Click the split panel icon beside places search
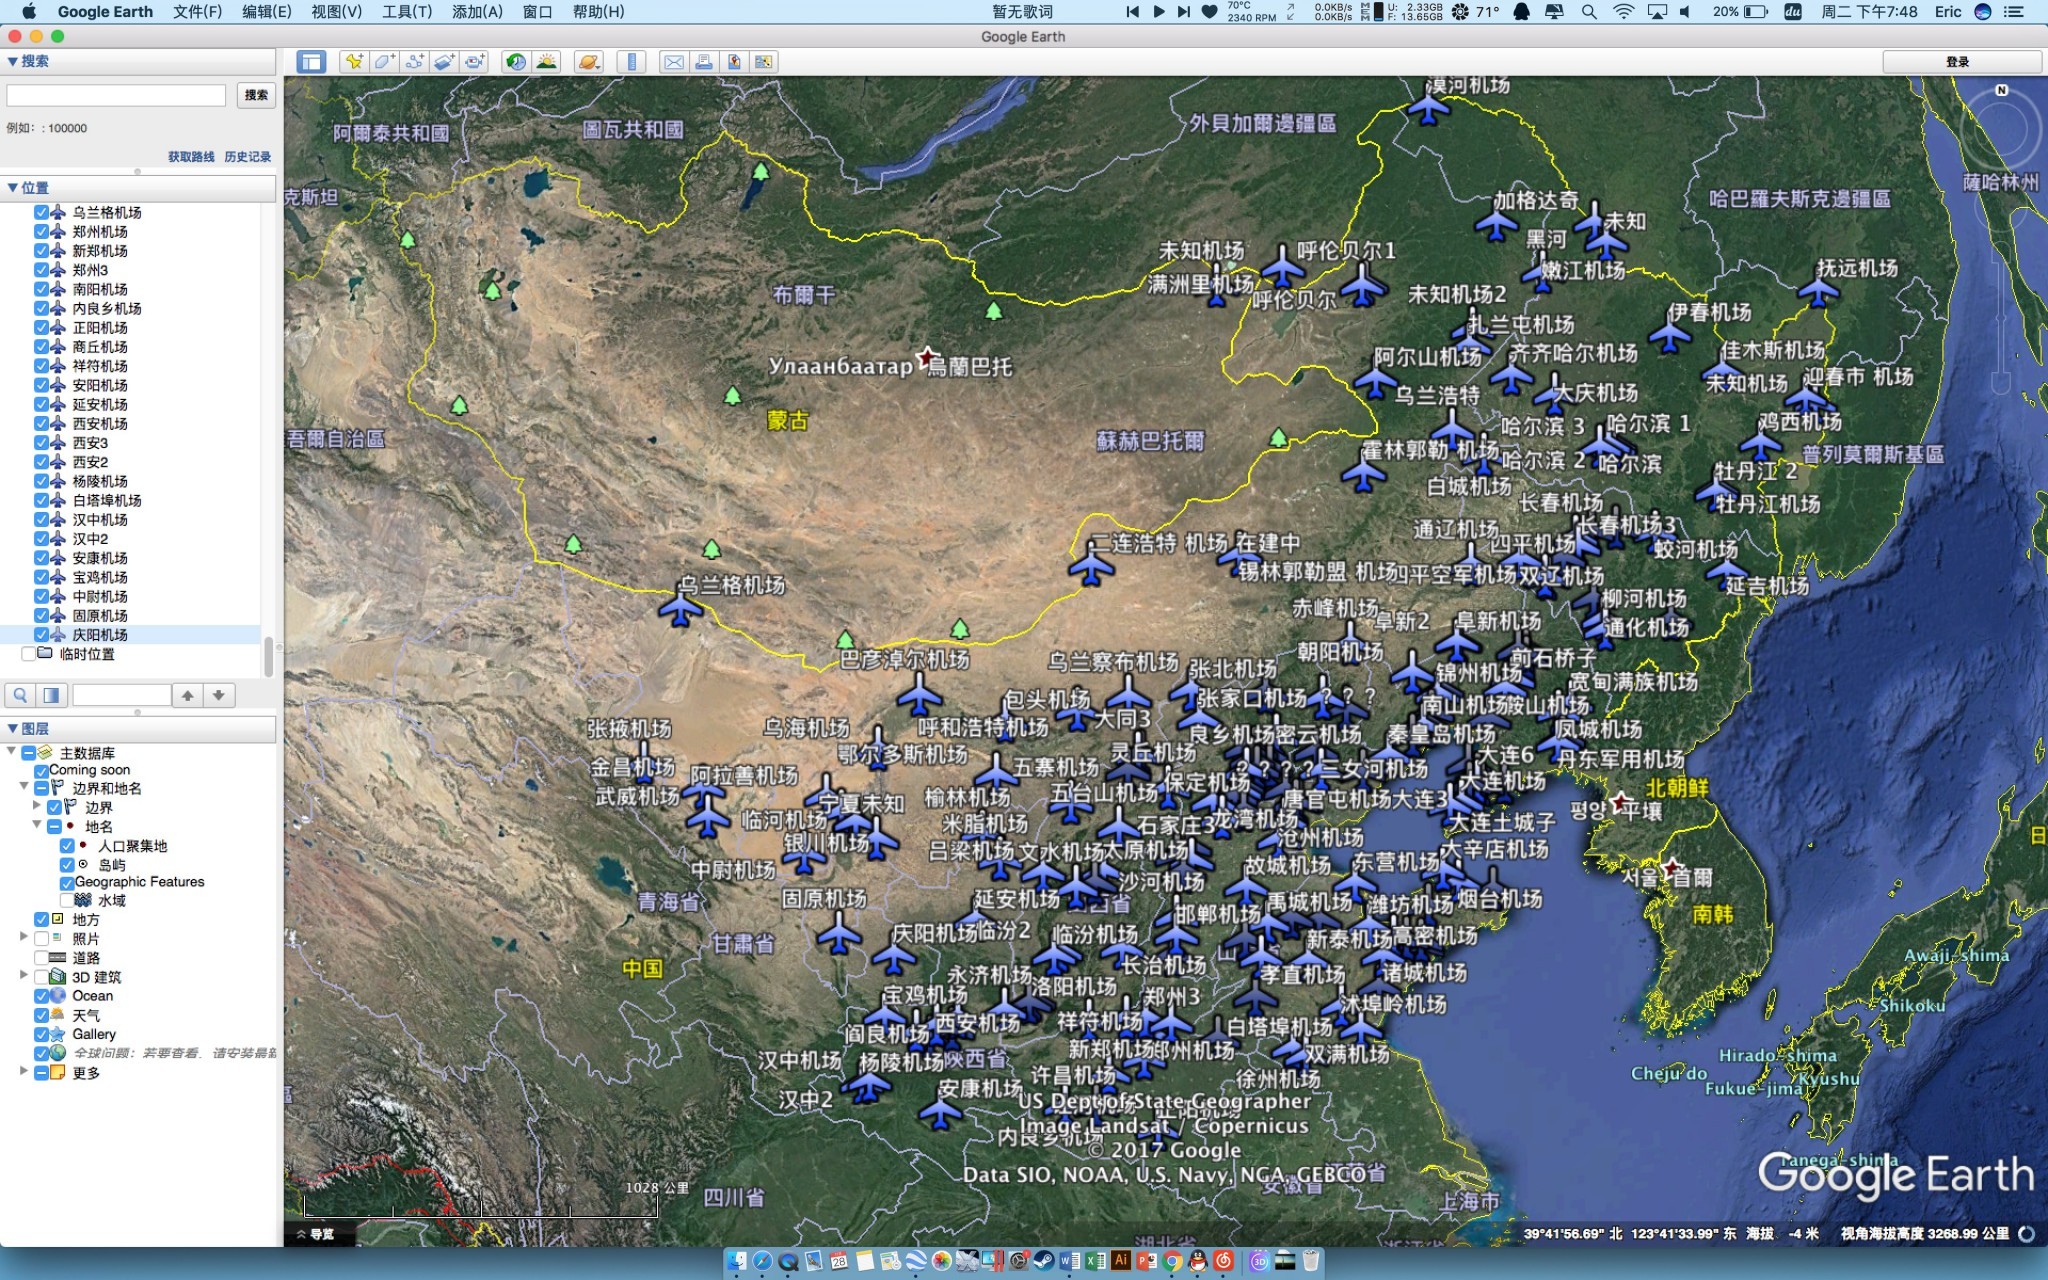The width and height of the screenshot is (2048, 1280). click(x=51, y=695)
